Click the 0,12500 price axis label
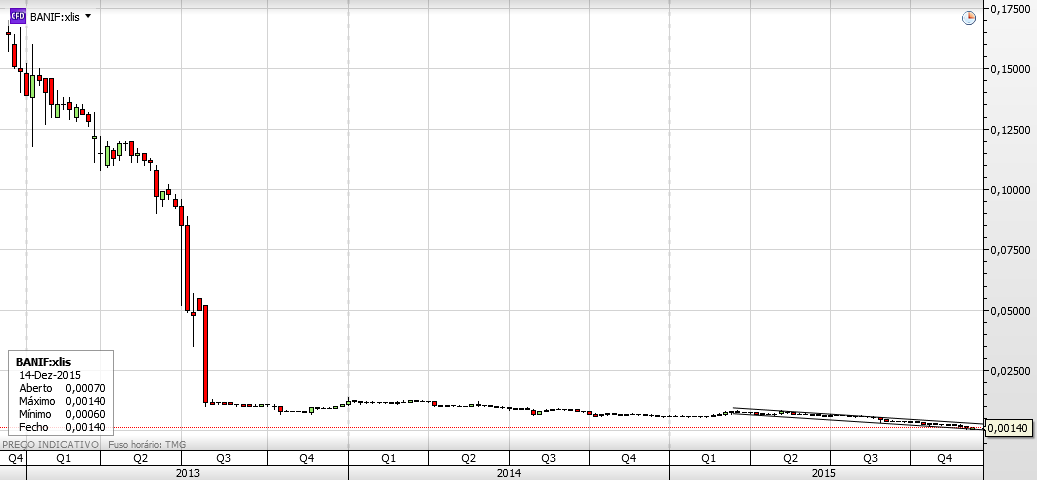Viewport: 1037px width, 480px height. tap(1012, 130)
